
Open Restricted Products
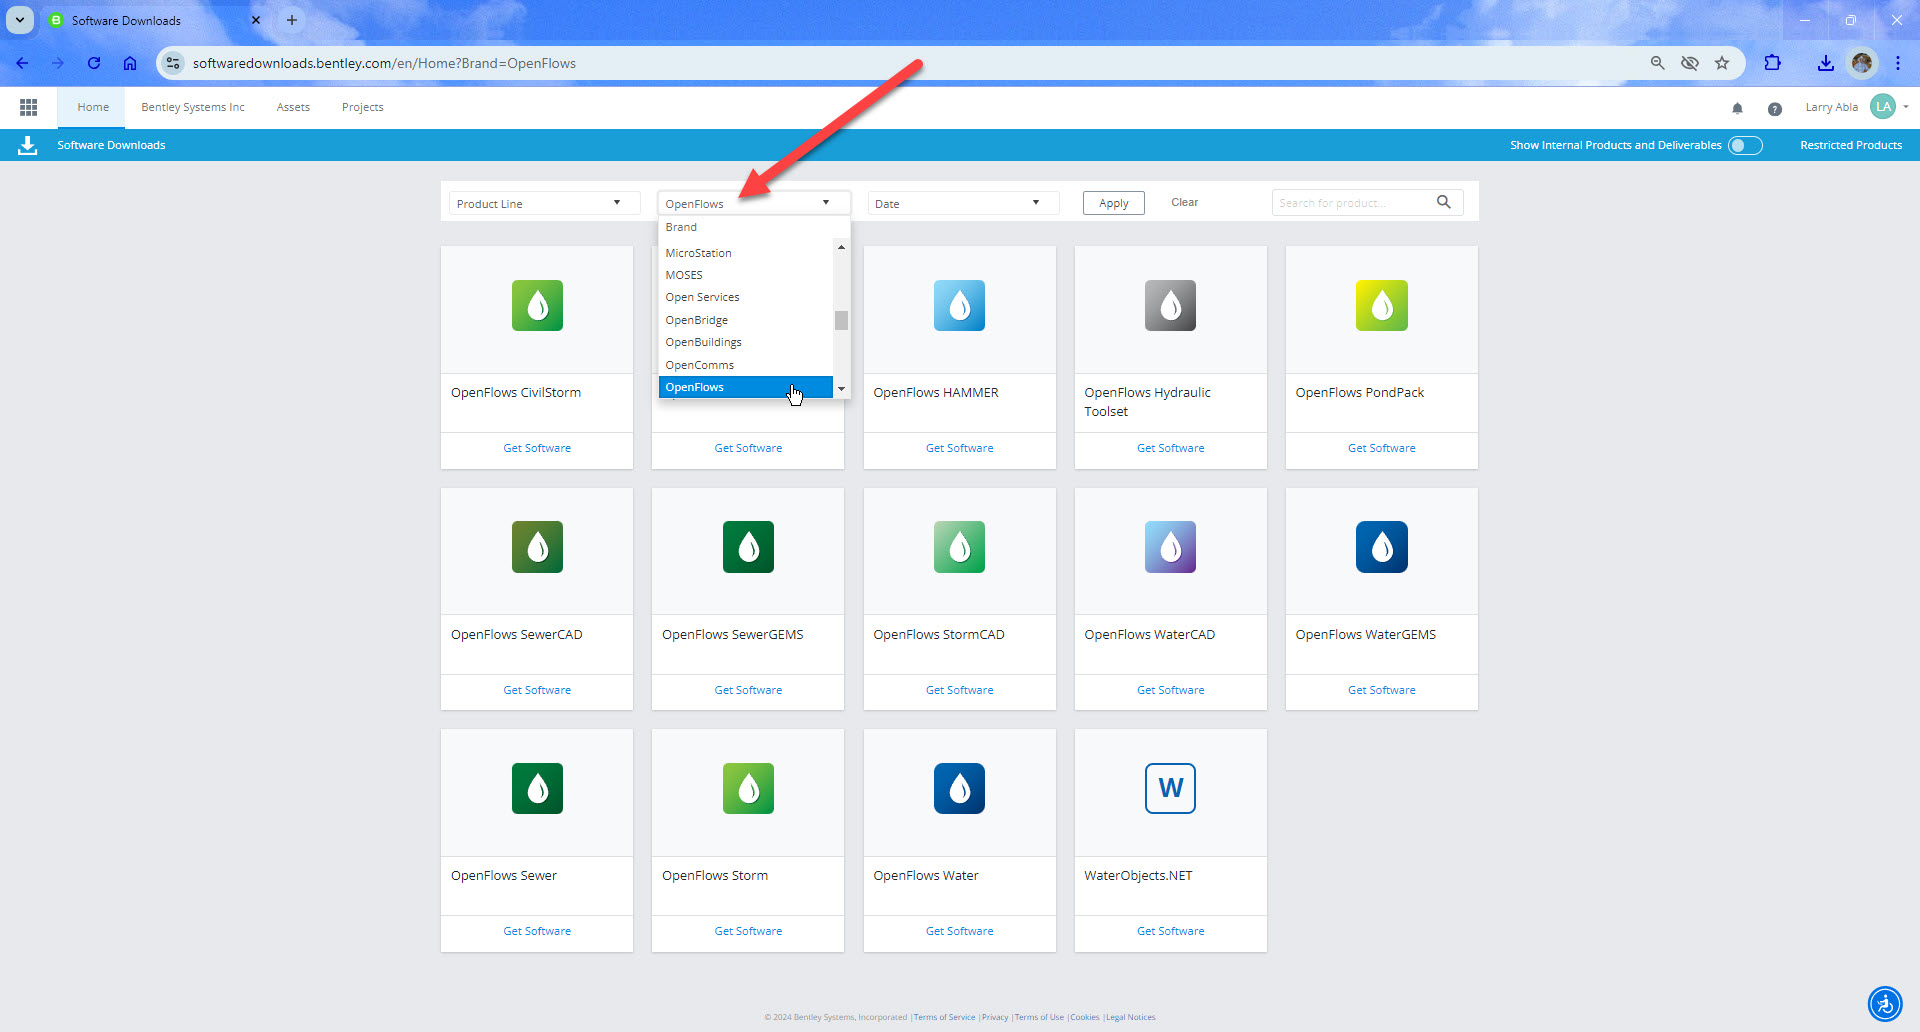pyautogui.click(x=1850, y=145)
